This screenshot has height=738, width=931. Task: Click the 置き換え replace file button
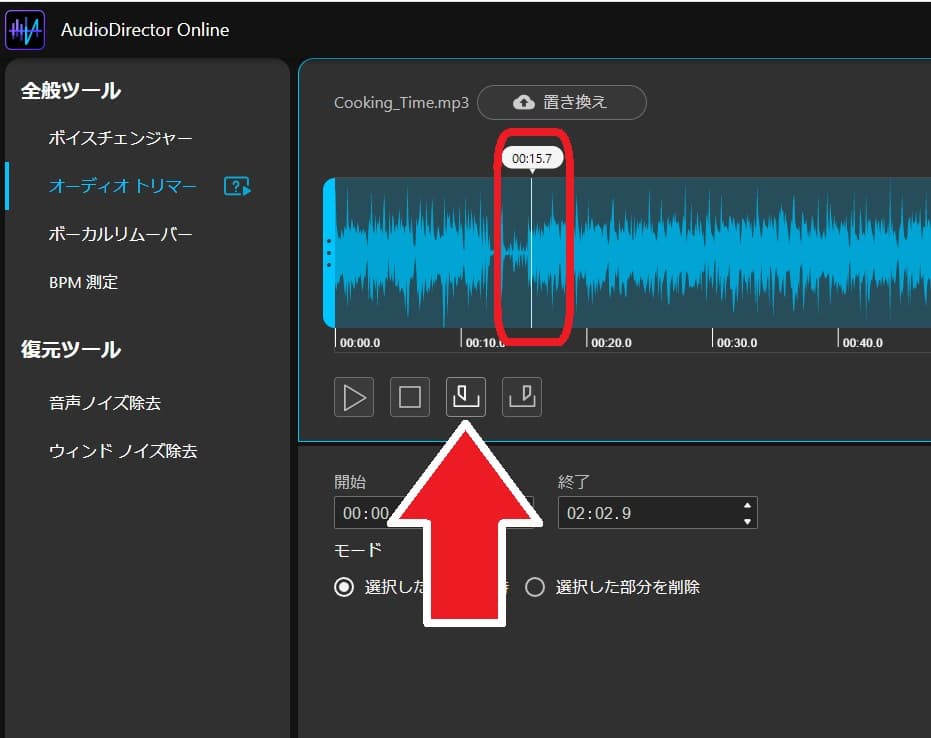point(562,102)
